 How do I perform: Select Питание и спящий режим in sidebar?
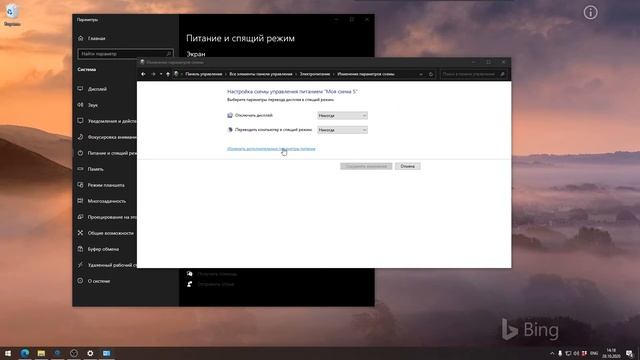pyautogui.click(x=107, y=153)
